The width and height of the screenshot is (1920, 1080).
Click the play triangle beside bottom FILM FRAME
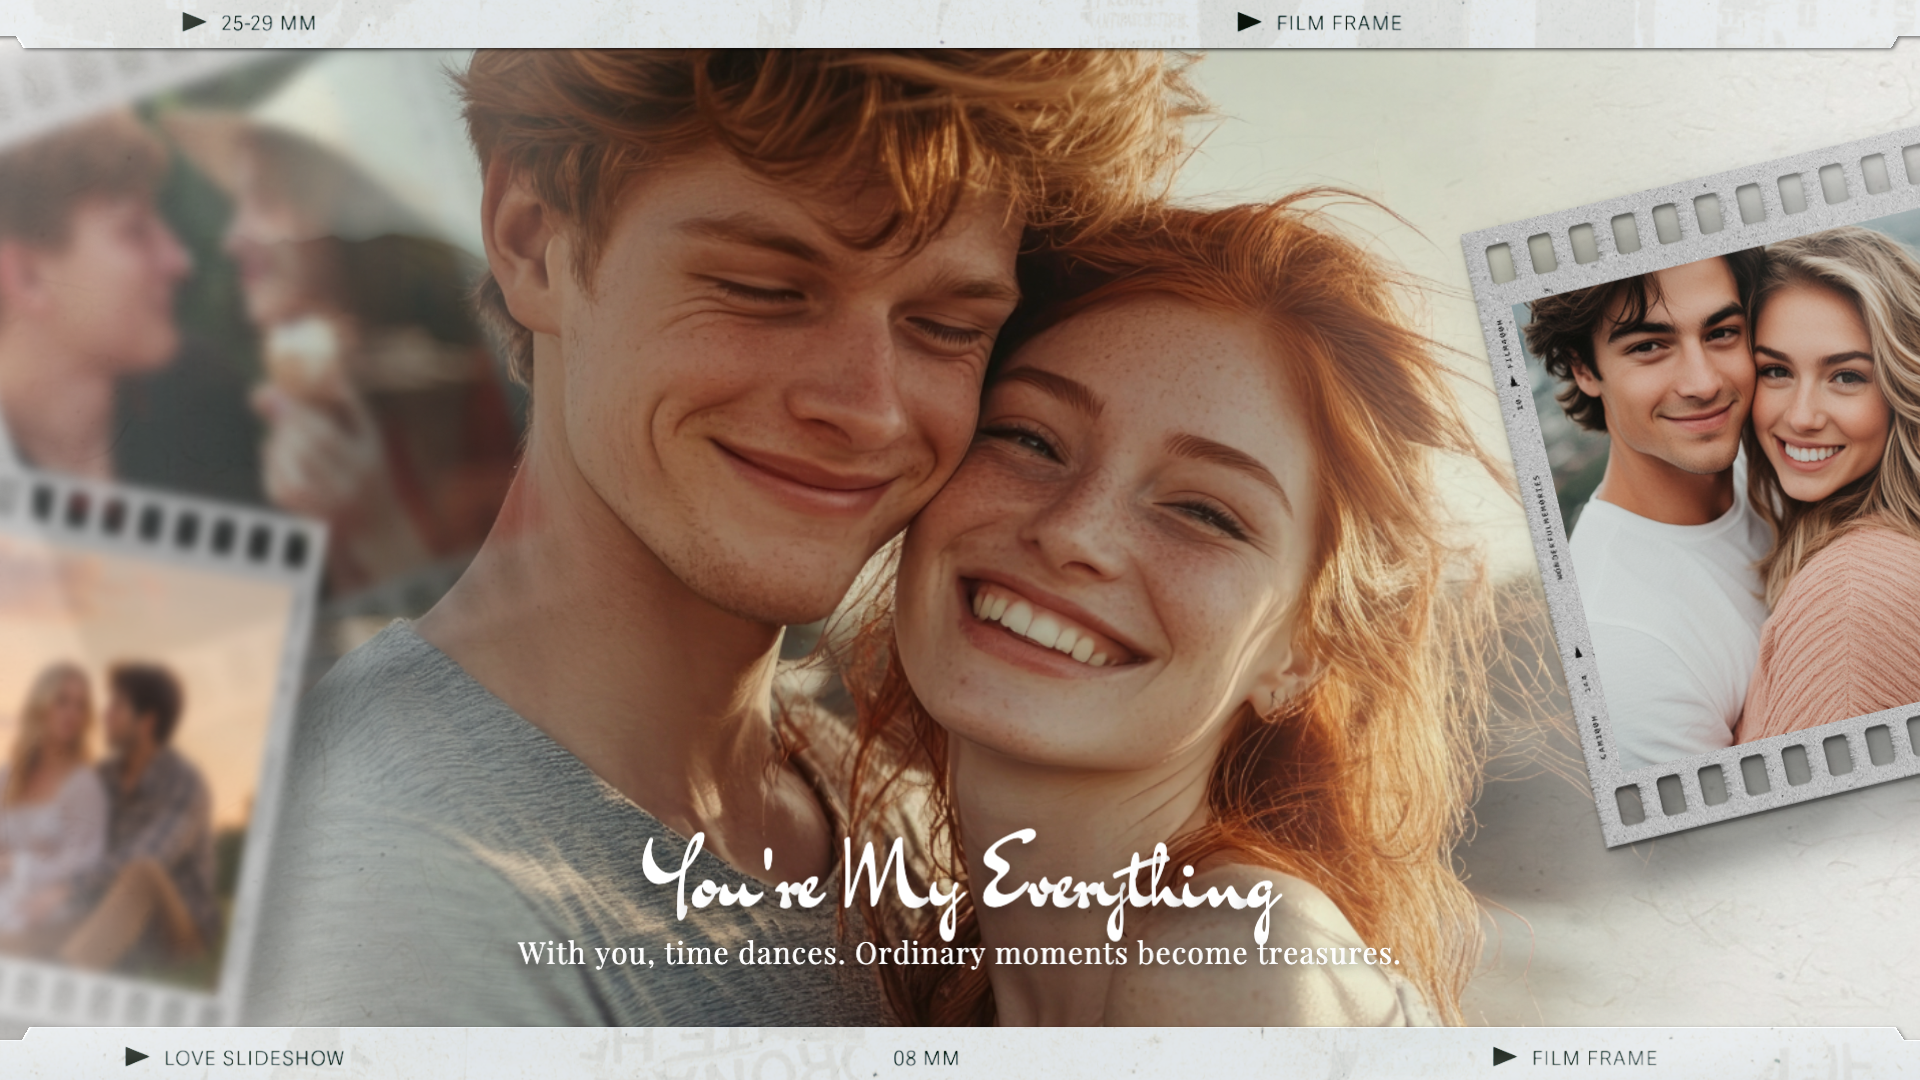coord(1504,1057)
